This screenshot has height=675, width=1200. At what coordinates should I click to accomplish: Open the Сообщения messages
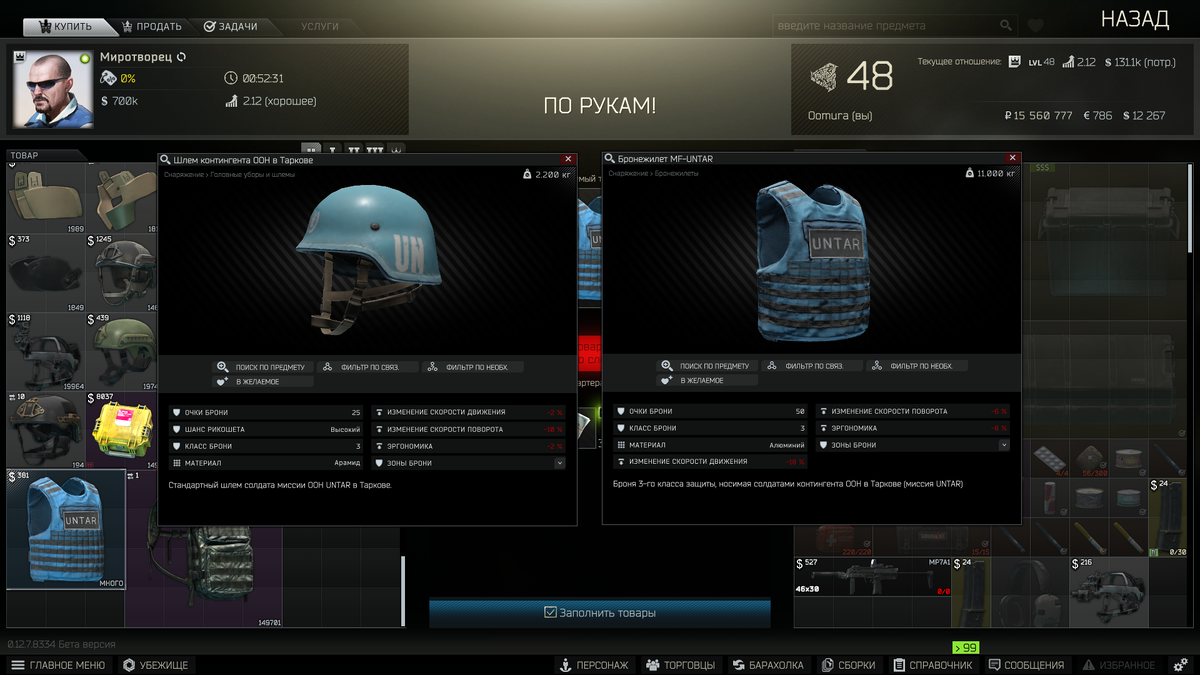click(1027, 665)
